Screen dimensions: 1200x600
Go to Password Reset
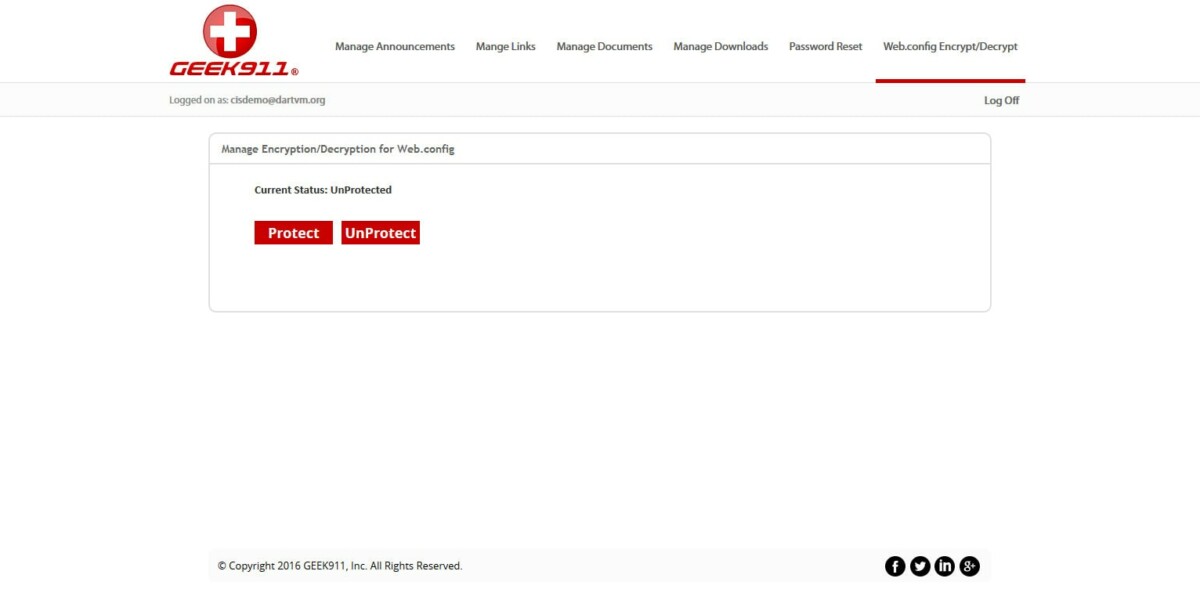tap(826, 46)
